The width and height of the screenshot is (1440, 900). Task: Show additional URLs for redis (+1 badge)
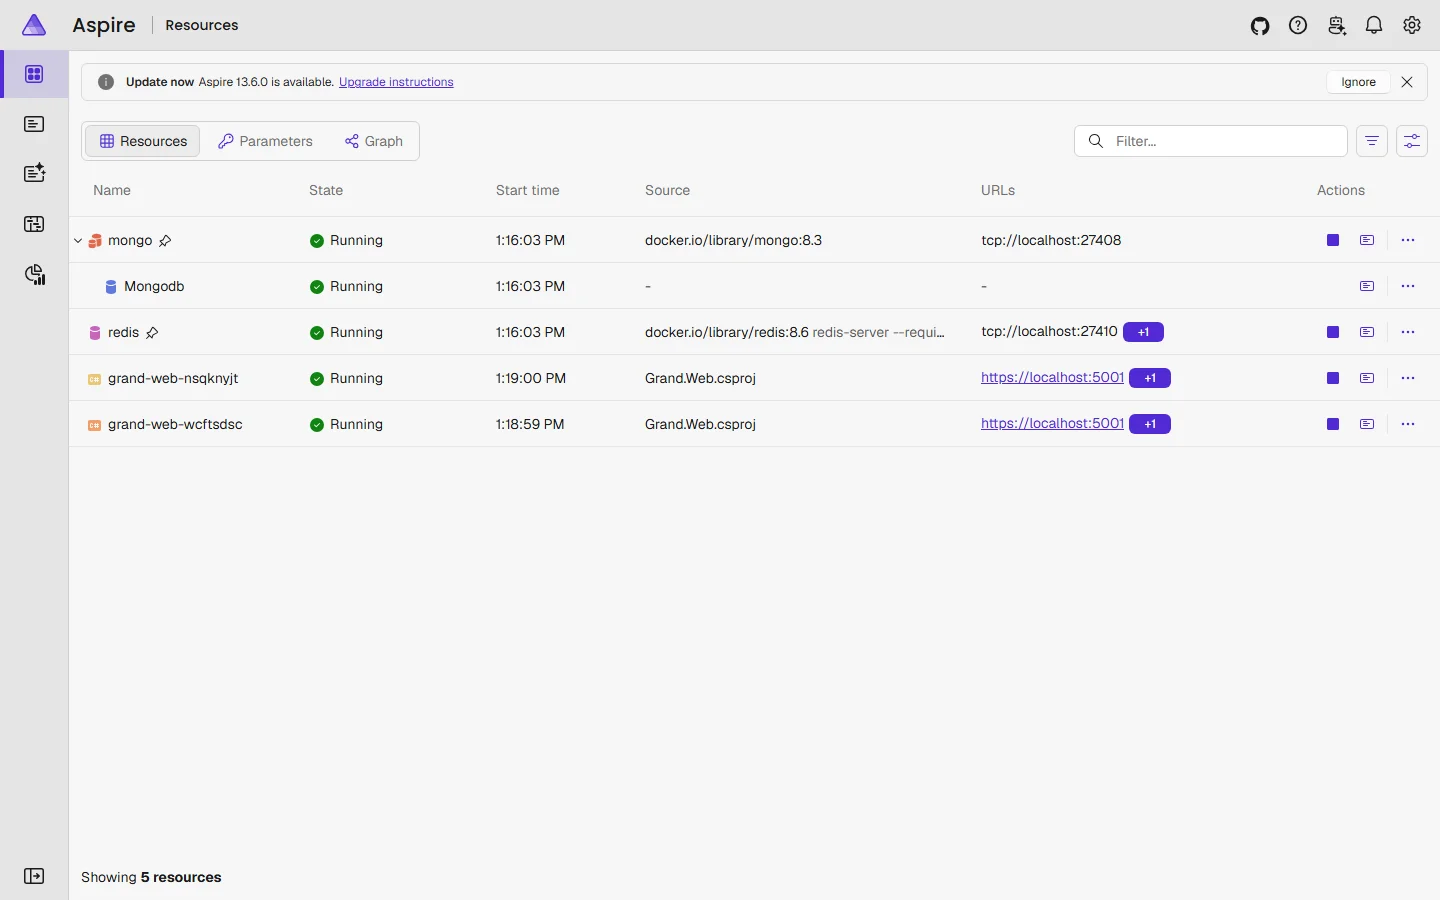[1143, 332]
